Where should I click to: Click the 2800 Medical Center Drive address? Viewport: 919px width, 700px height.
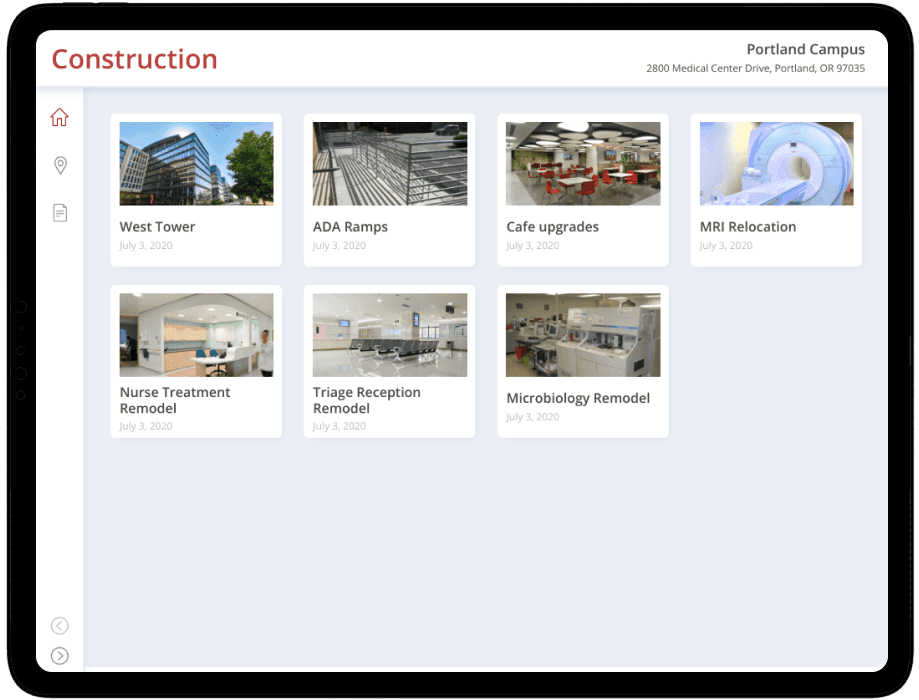point(755,69)
